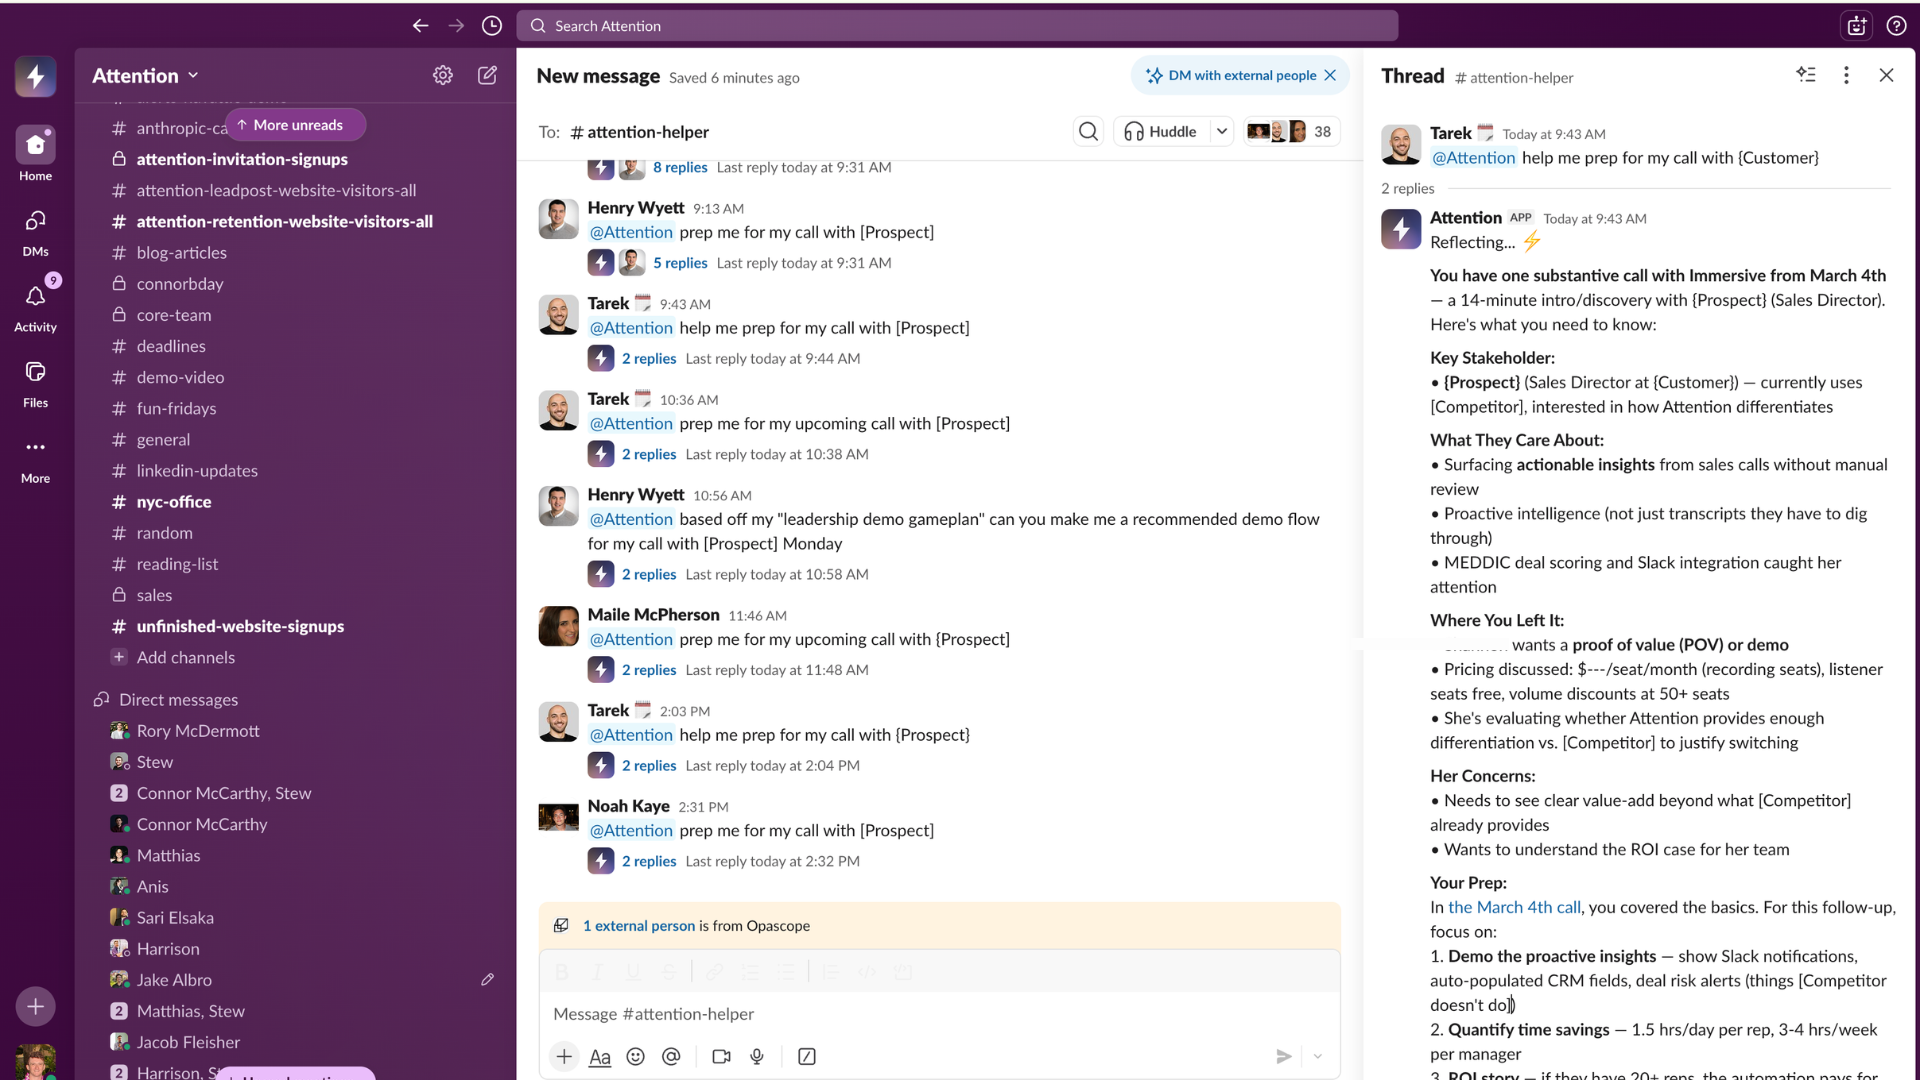Expand the Huddle options chevron
Viewport: 1920px width, 1080px height.
click(x=1222, y=131)
